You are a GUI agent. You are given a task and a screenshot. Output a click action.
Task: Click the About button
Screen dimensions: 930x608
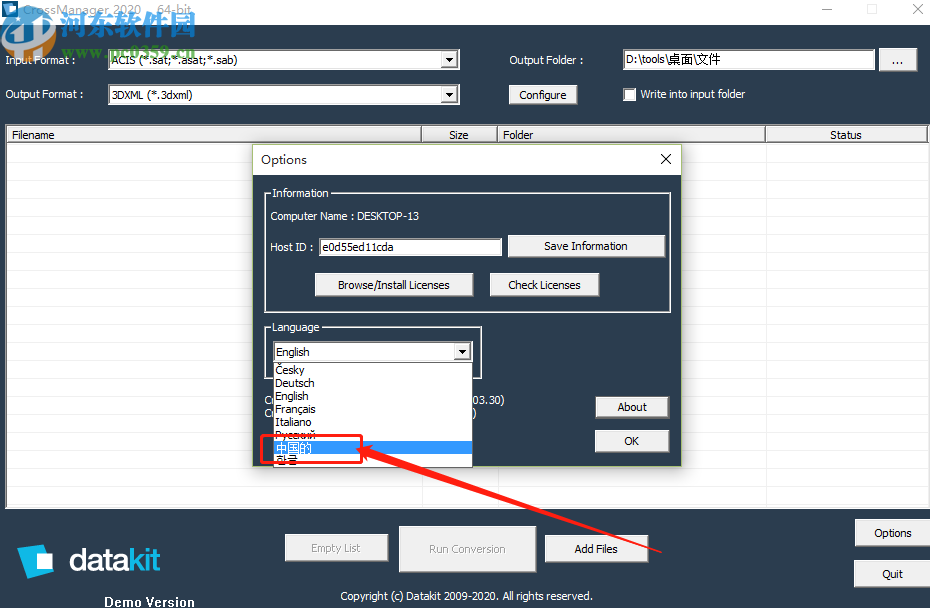pyautogui.click(x=632, y=407)
